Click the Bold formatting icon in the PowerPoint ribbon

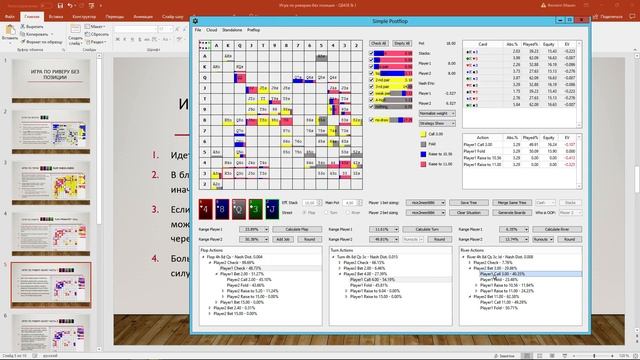(118, 40)
